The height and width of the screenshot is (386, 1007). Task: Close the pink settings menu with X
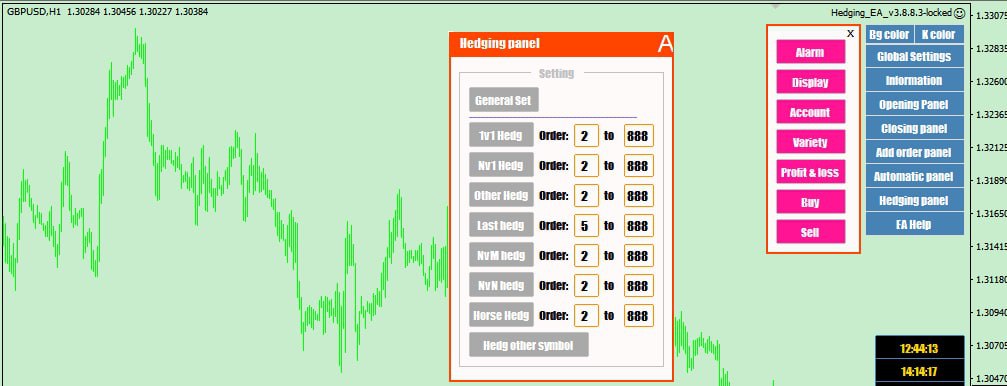(x=850, y=33)
